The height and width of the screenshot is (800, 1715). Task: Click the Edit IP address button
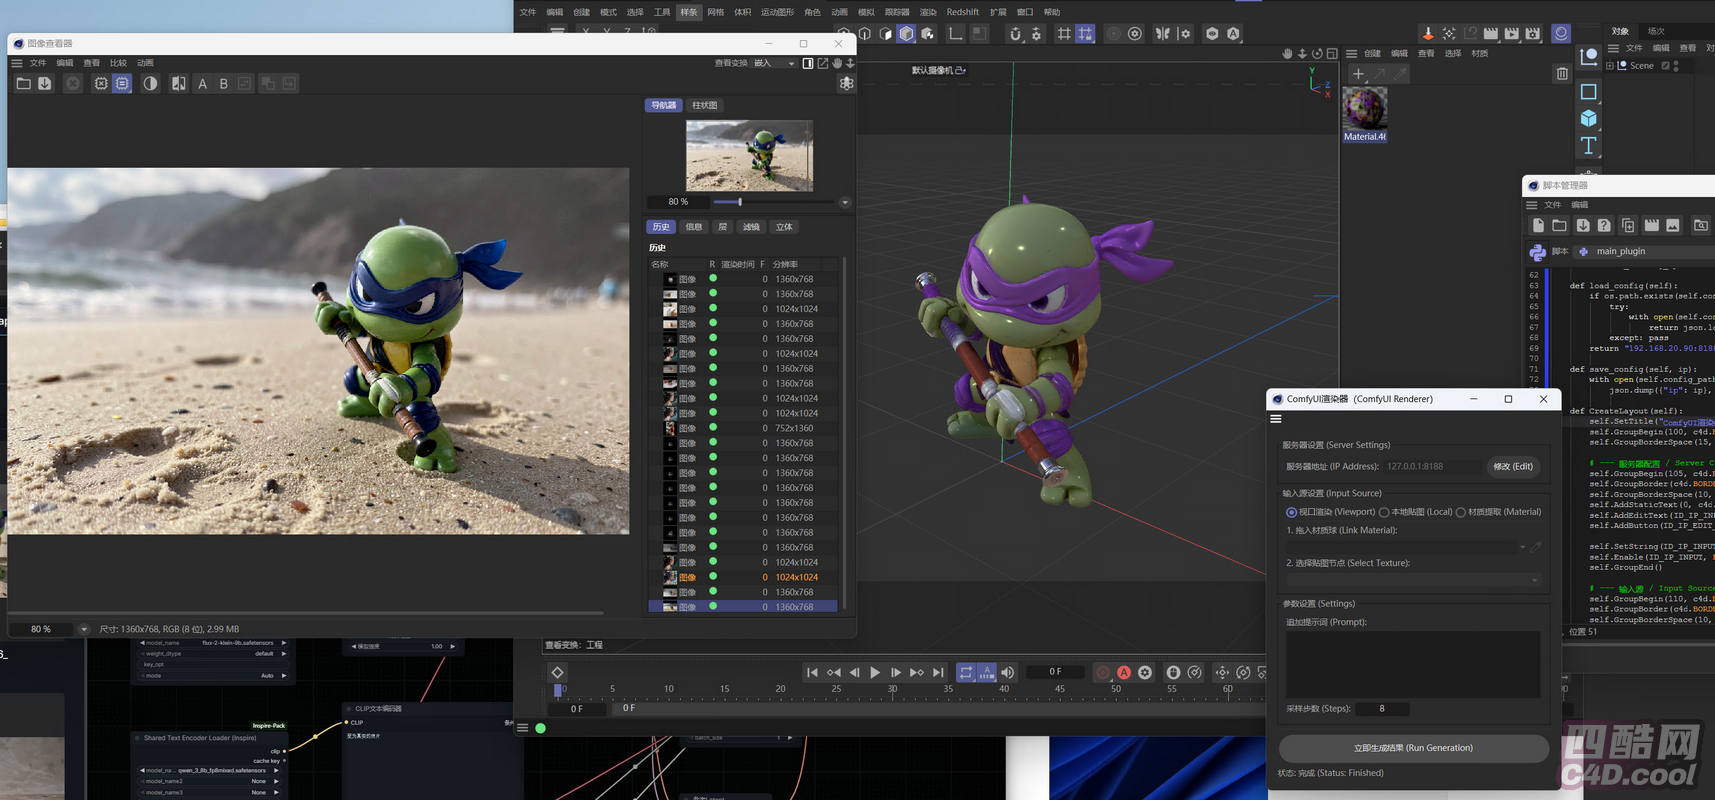pyautogui.click(x=1512, y=466)
